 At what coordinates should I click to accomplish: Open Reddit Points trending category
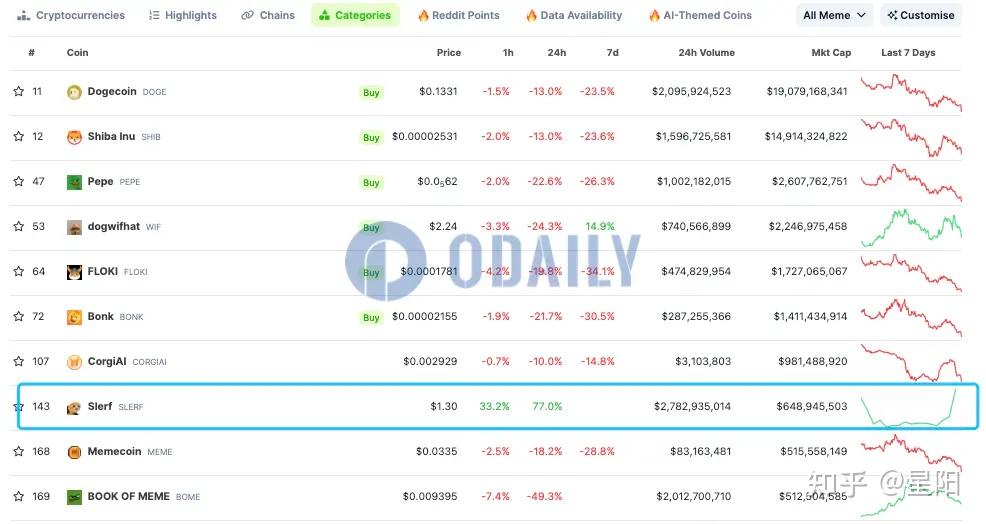[458, 15]
